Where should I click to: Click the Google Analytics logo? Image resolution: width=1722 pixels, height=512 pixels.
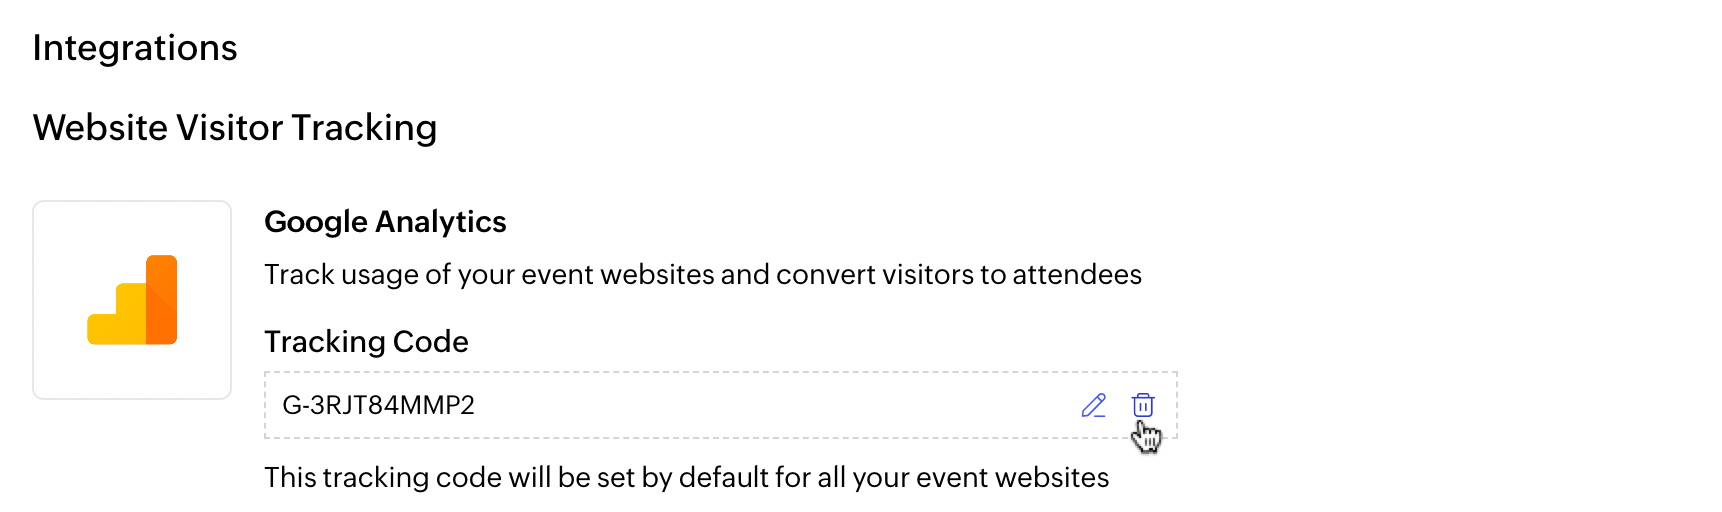click(132, 300)
